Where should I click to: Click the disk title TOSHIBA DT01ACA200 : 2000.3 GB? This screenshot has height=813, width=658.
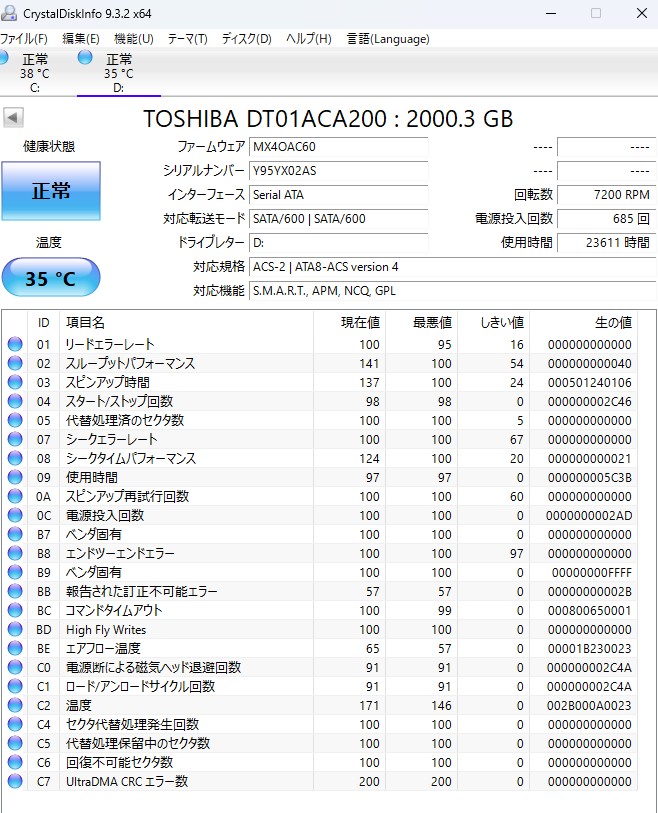pyautogui.click(x=328, y=119)
